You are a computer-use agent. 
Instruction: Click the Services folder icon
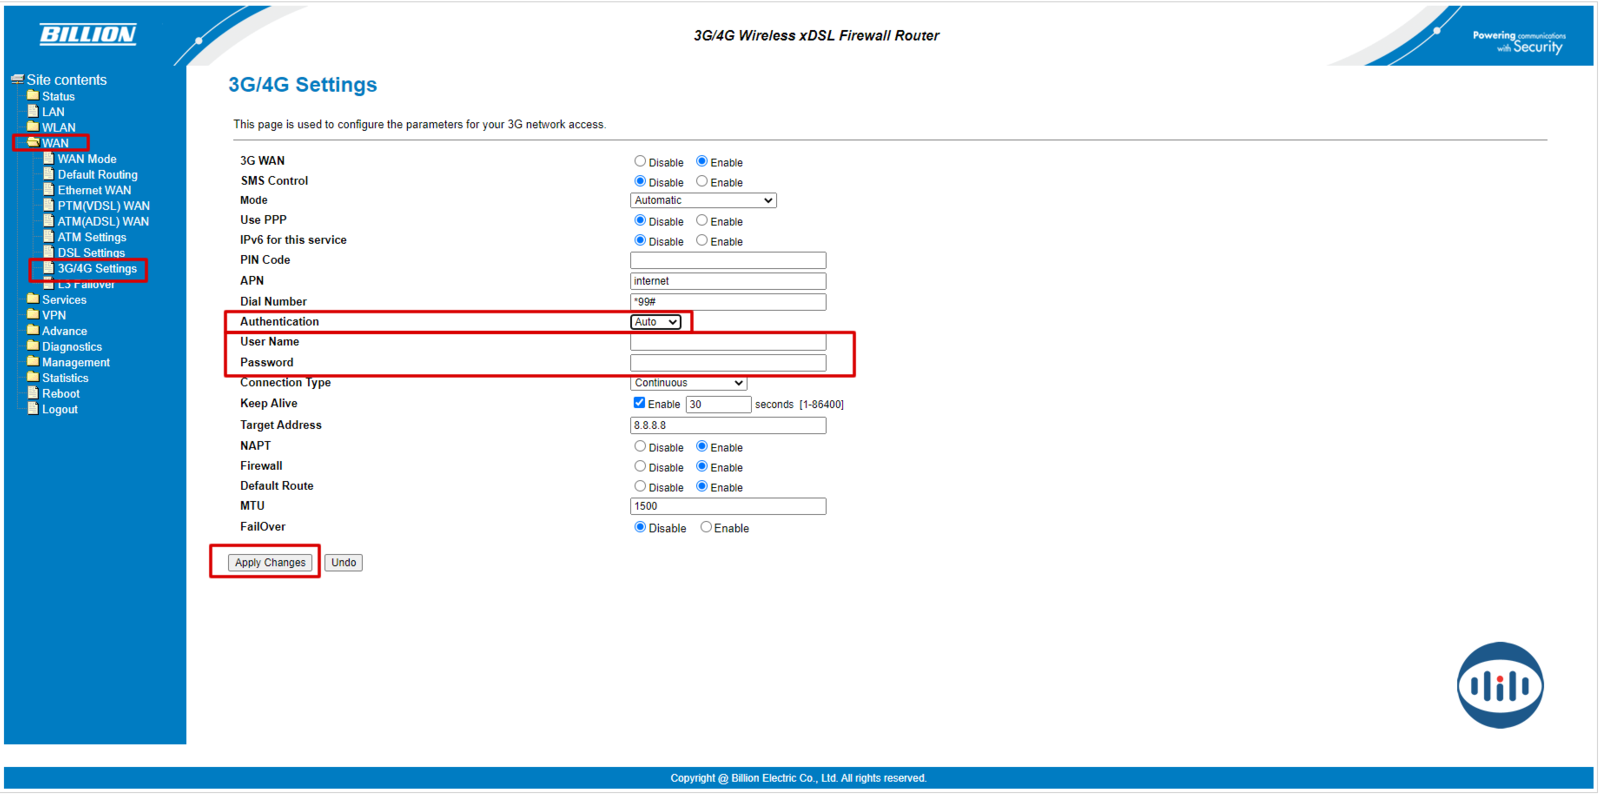(33, 299)
